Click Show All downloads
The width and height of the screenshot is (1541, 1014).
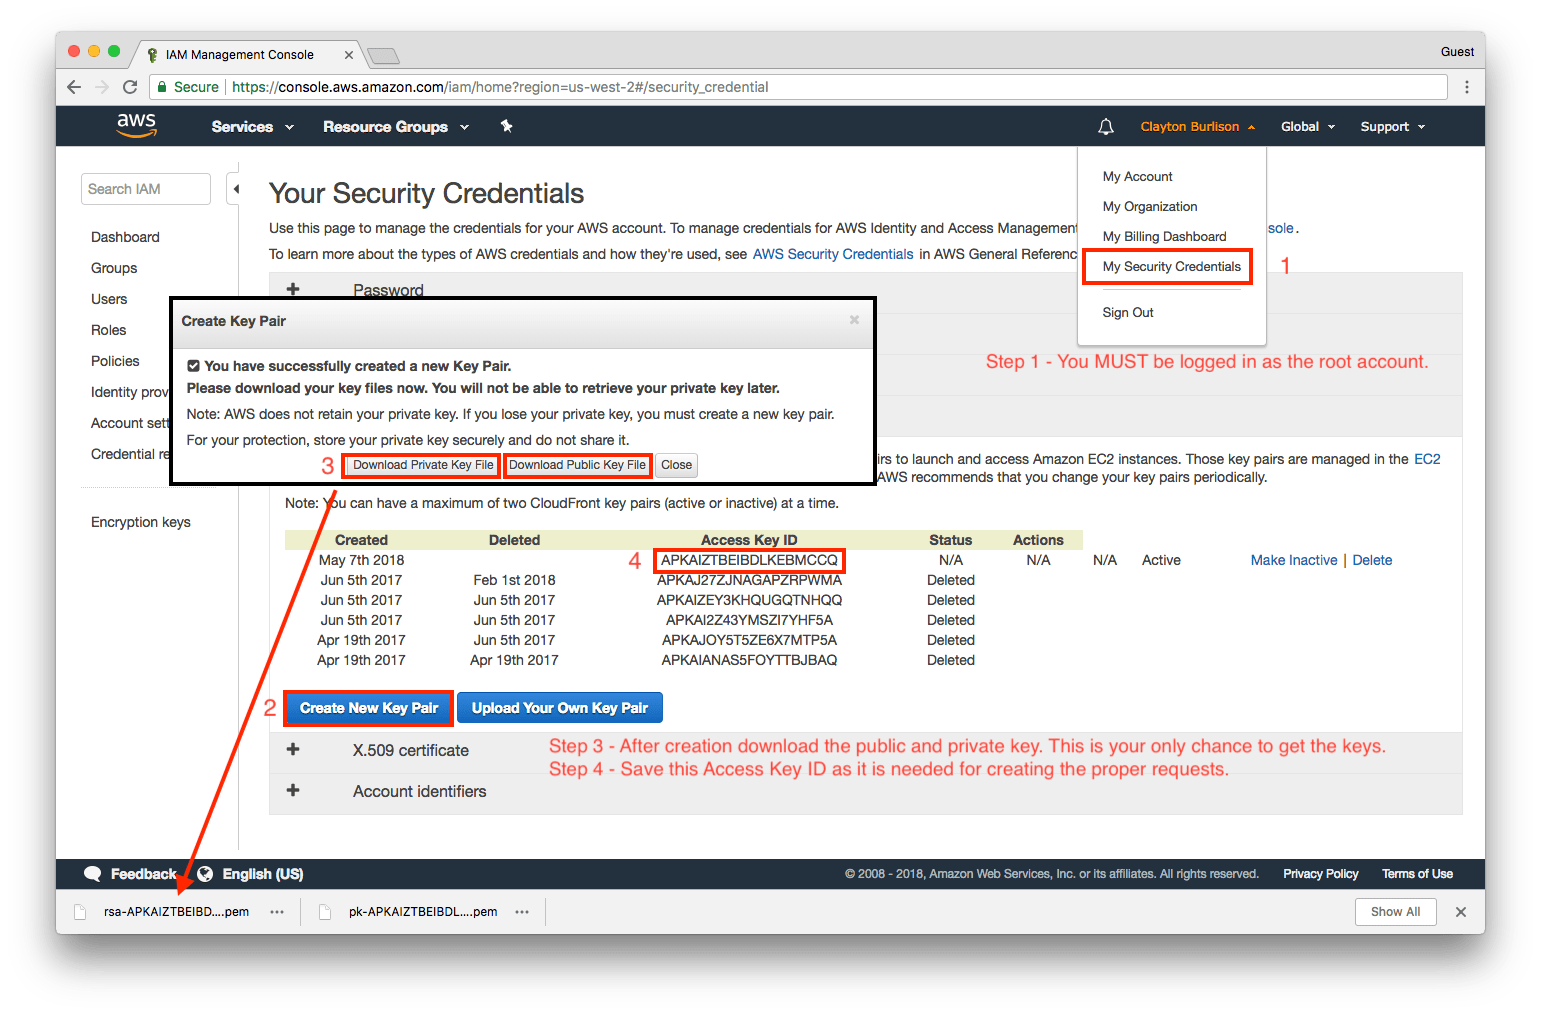point(1396,912)
